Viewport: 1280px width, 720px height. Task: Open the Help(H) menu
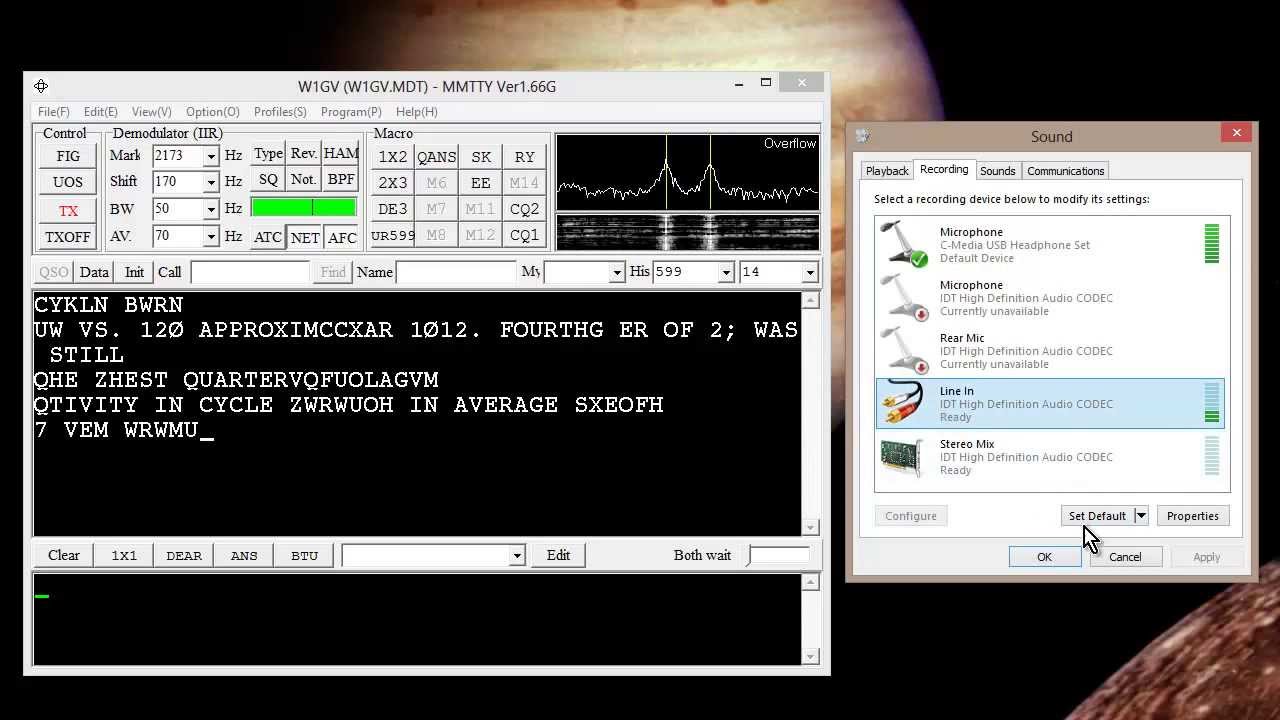[x=416, y=112]
